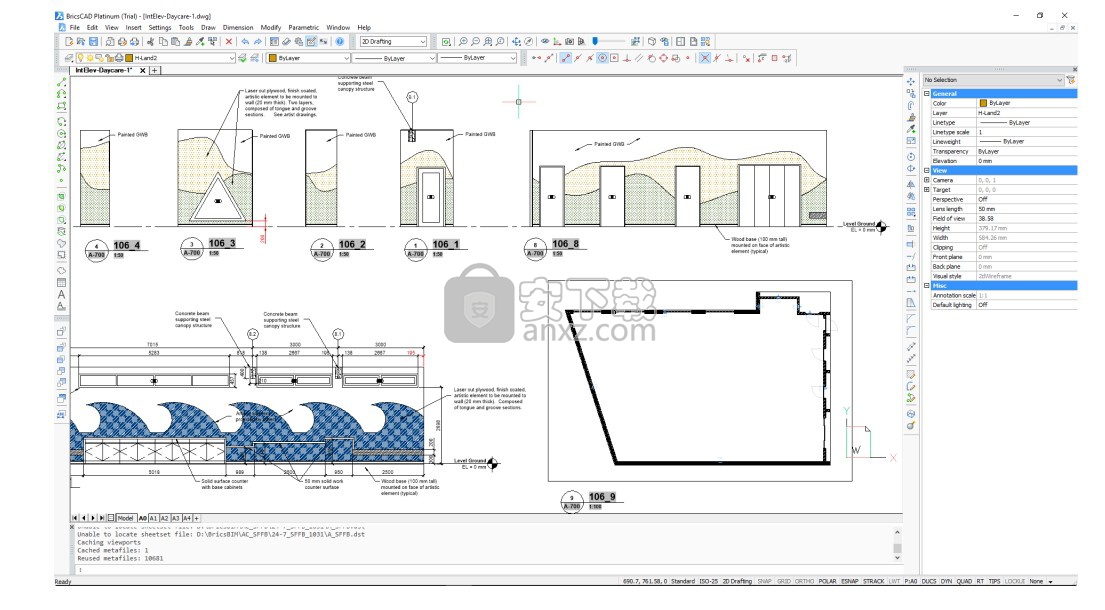Open the File menu
This screenshot has height=610, width=1105.
point(74,27)
